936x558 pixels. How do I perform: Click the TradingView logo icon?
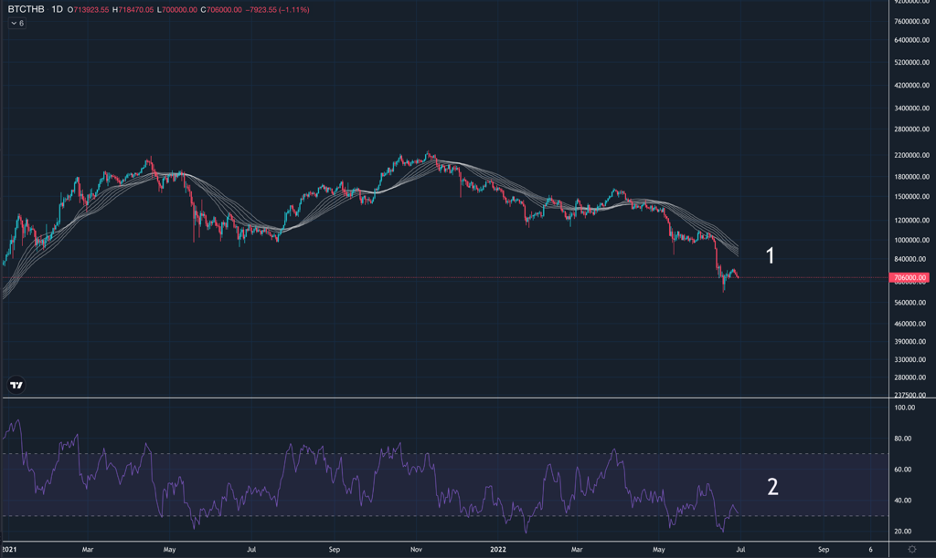pyautogui.click(x=16, y=385)
